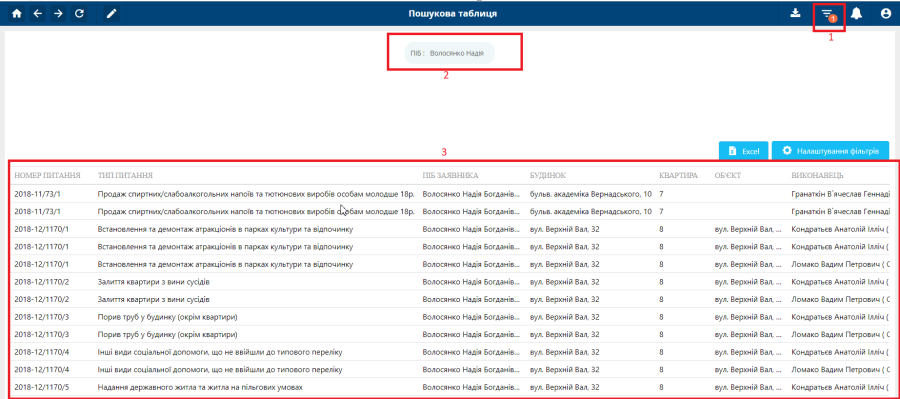Click executor Ломако in the 2018-12/1170/2 row
The height and width of the screenshot is (399, 900).
(x=840, y=300)
